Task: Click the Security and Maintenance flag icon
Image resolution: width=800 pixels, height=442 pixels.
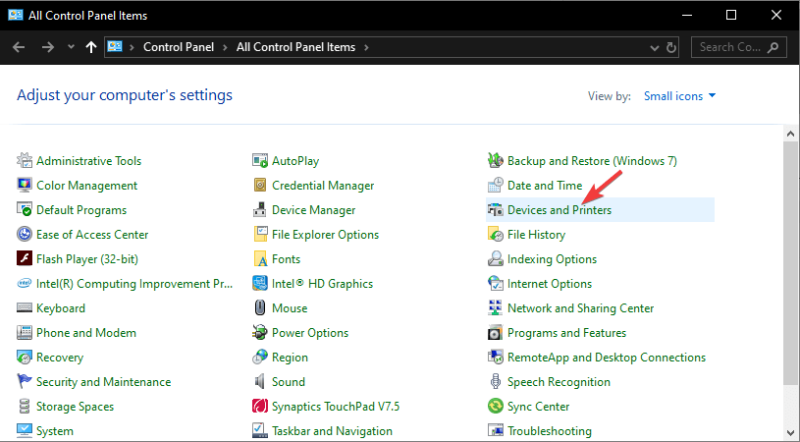Action: click(24, 381)
